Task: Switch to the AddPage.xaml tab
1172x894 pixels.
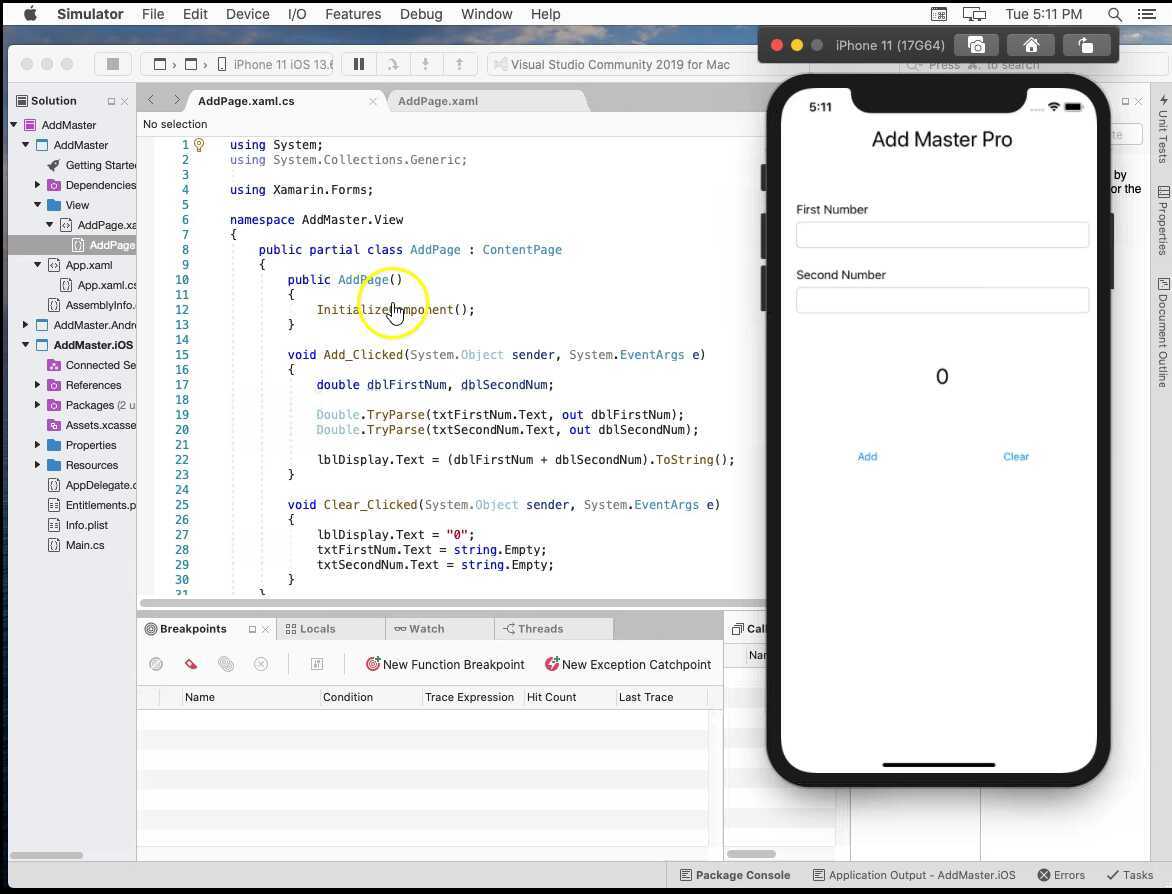Action: [438, 100]
